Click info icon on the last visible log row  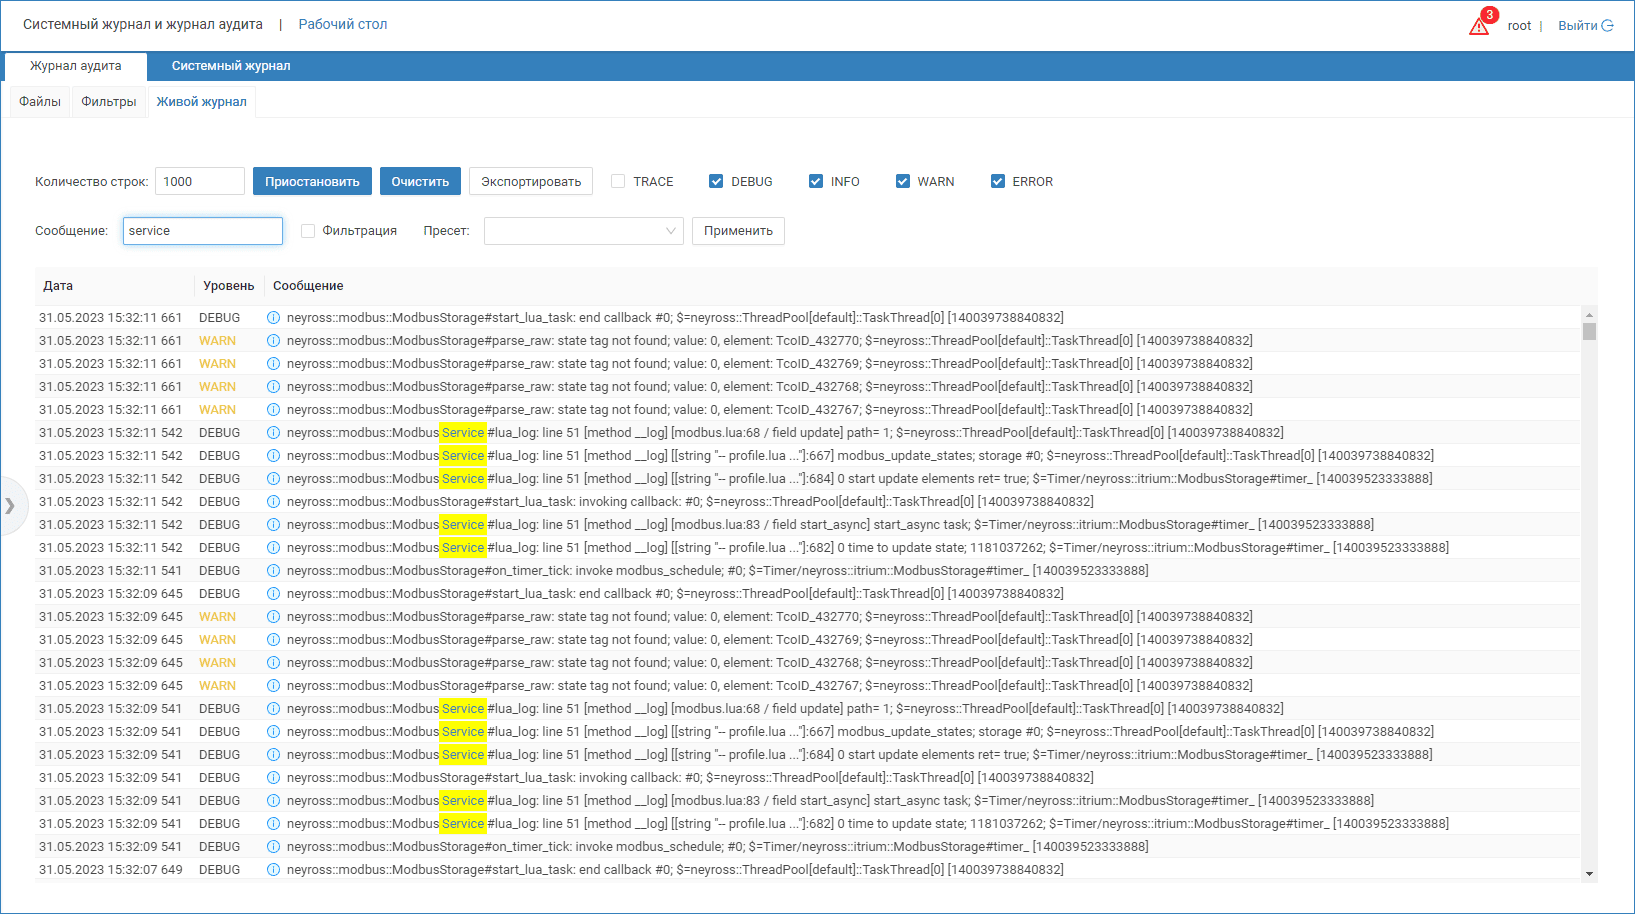click(x=273, y=870)
